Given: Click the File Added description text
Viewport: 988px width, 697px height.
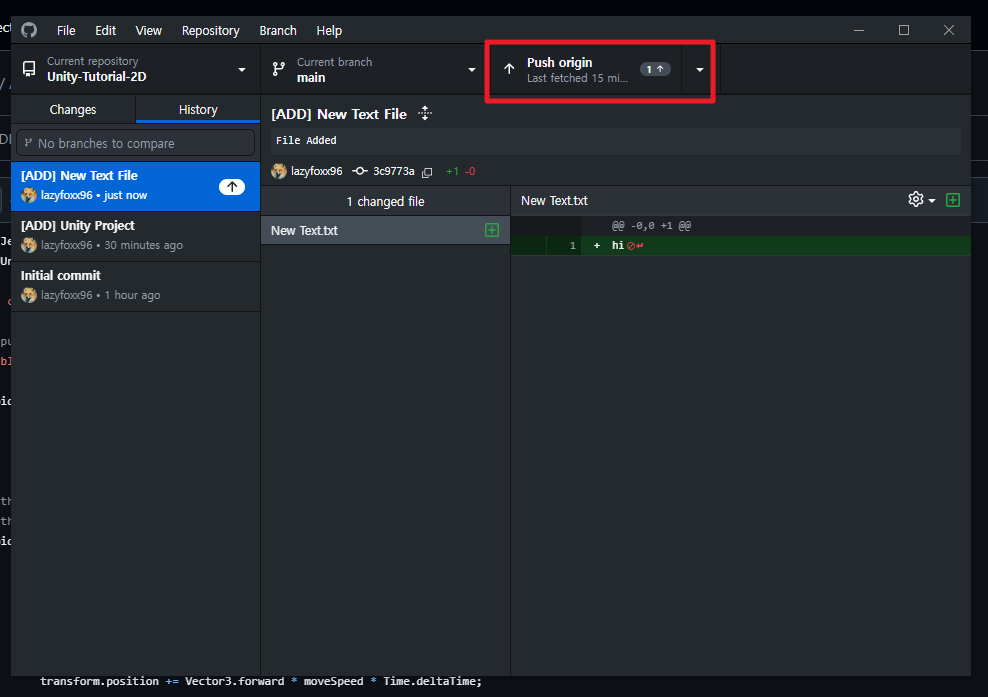Looking at the screenshot, I should 306,141.
